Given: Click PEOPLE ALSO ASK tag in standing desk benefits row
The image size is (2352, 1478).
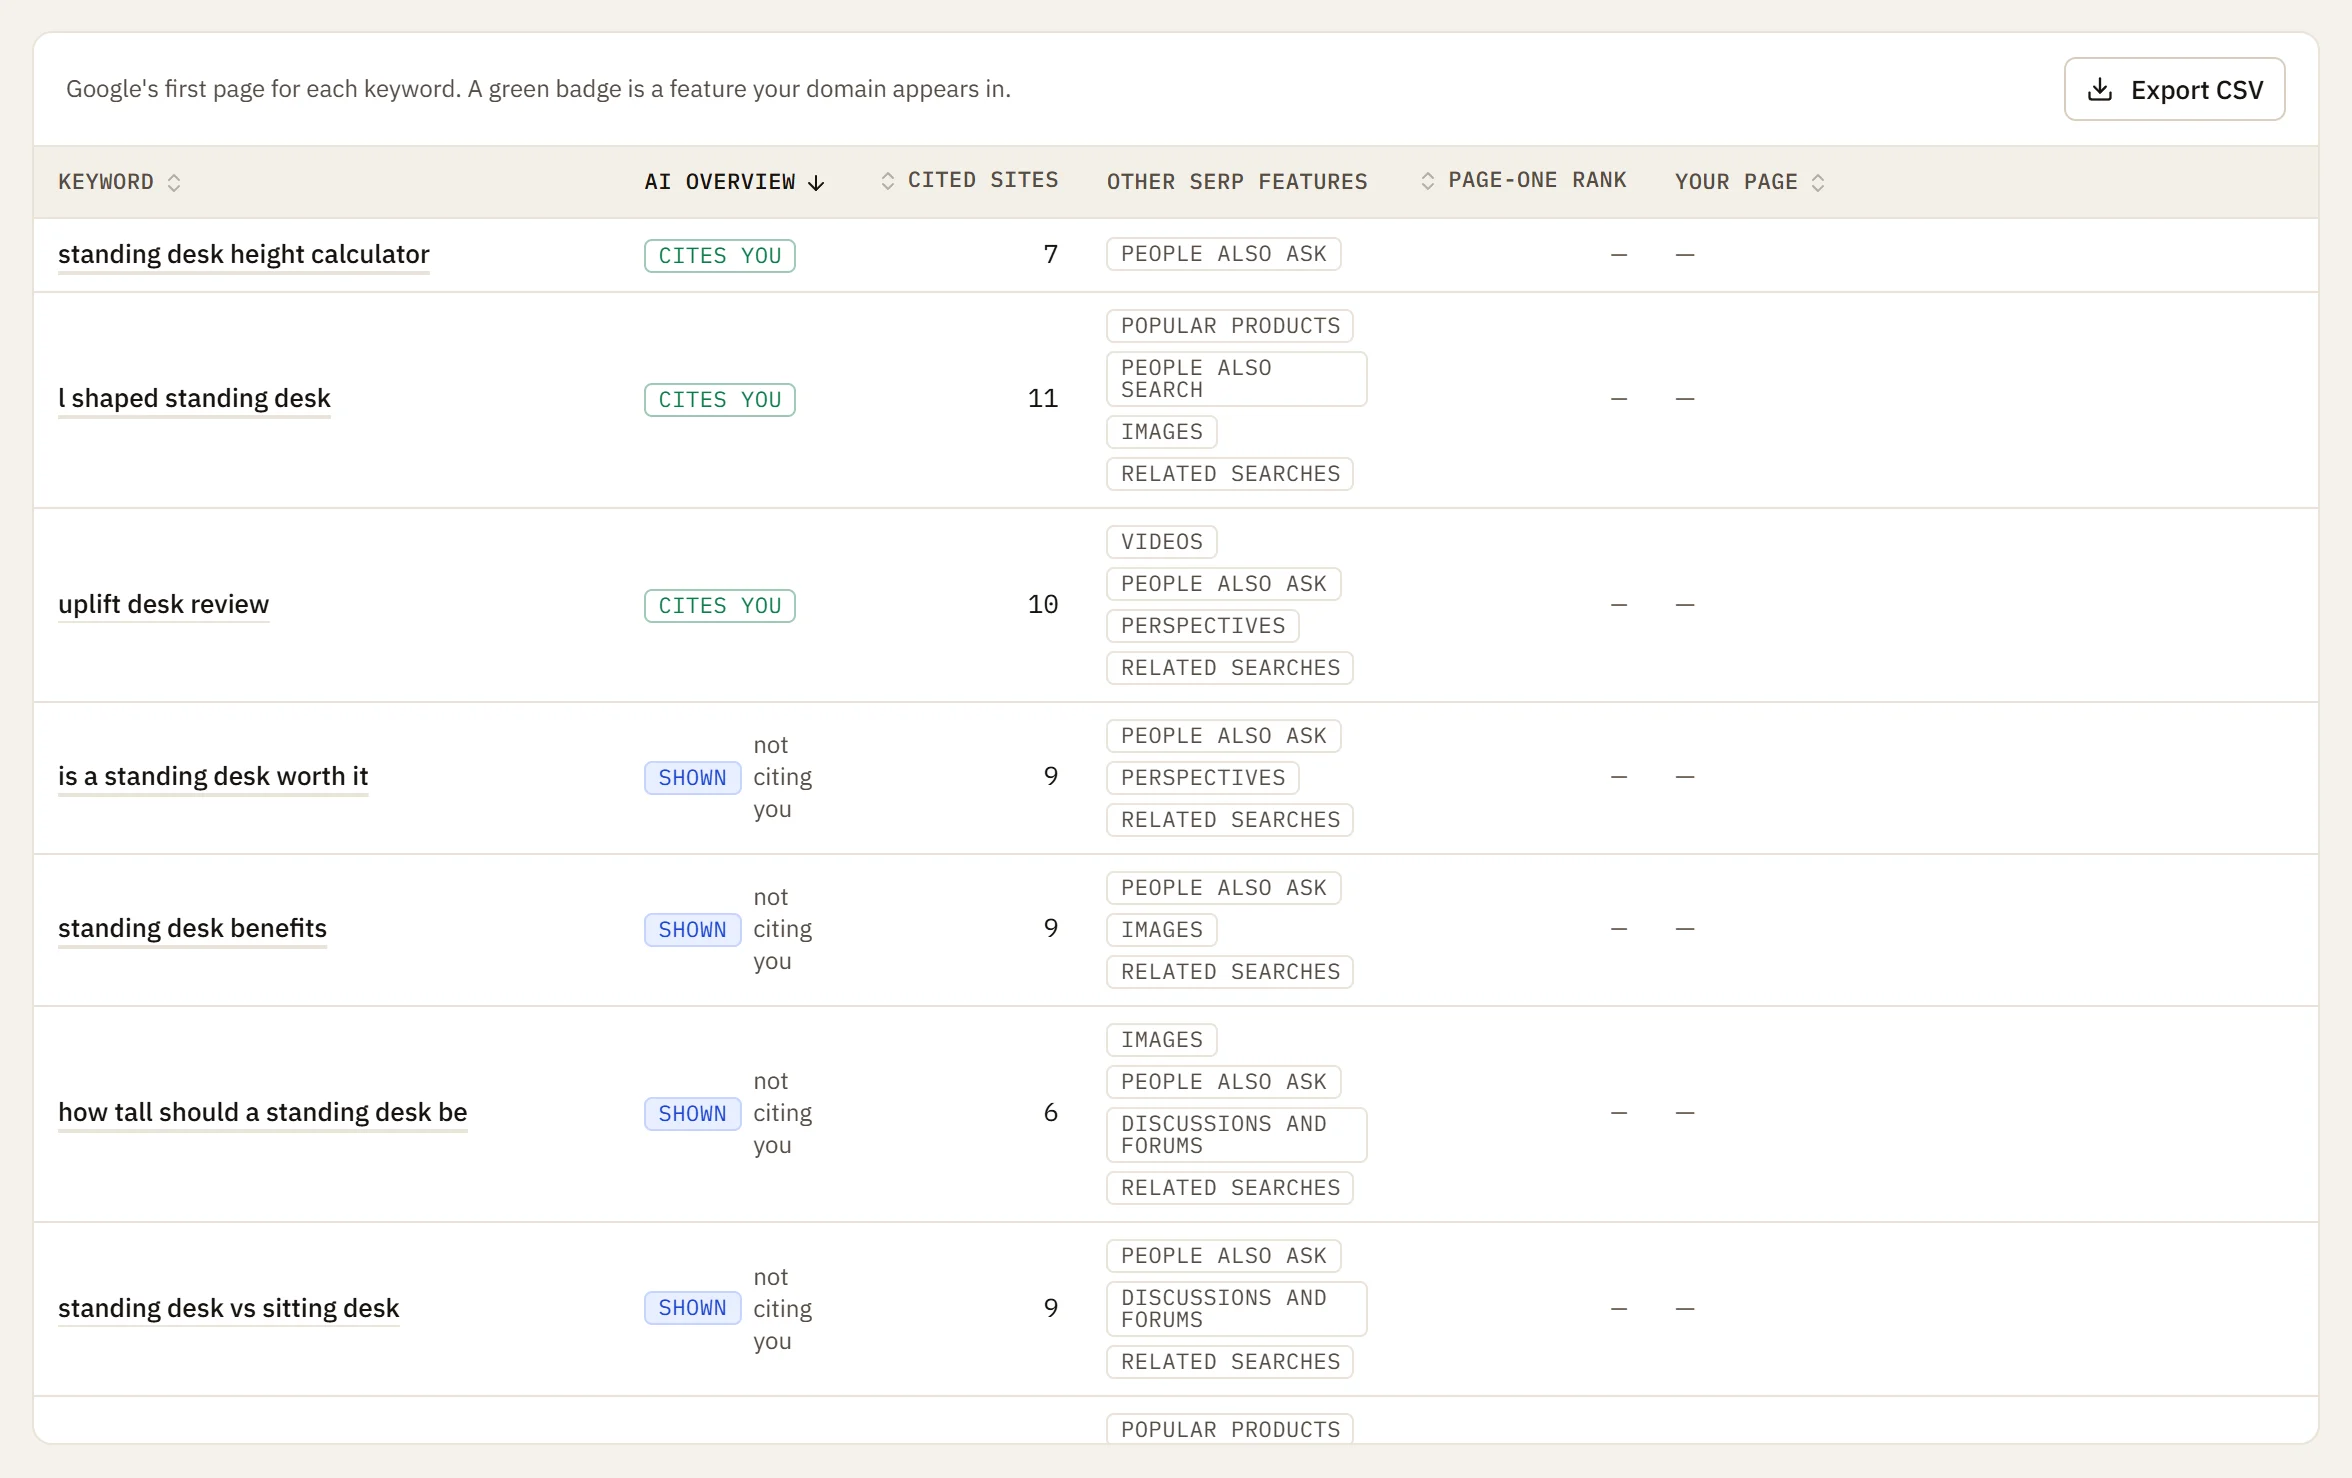Looking at the screenshot, I should tap(1224, 888).
